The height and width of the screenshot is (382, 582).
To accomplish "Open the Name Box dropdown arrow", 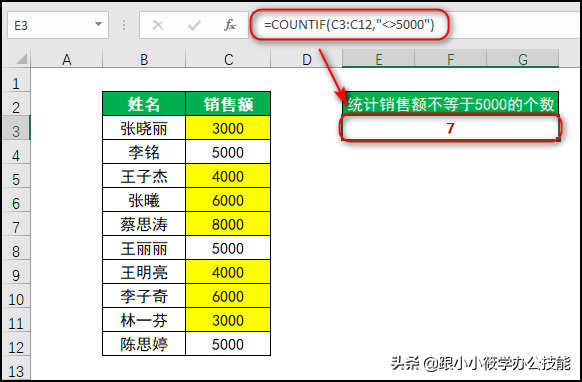I will pyautogui.click(x=98, y=25).
